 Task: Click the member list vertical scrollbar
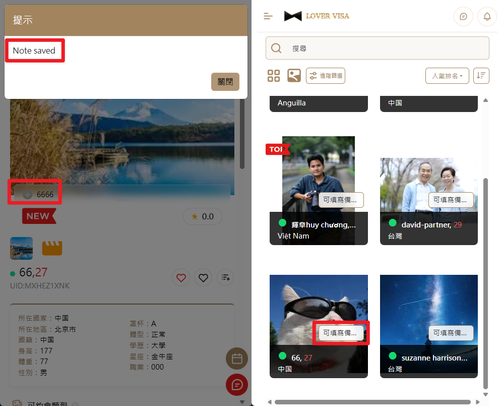click(x=486, y=283)
